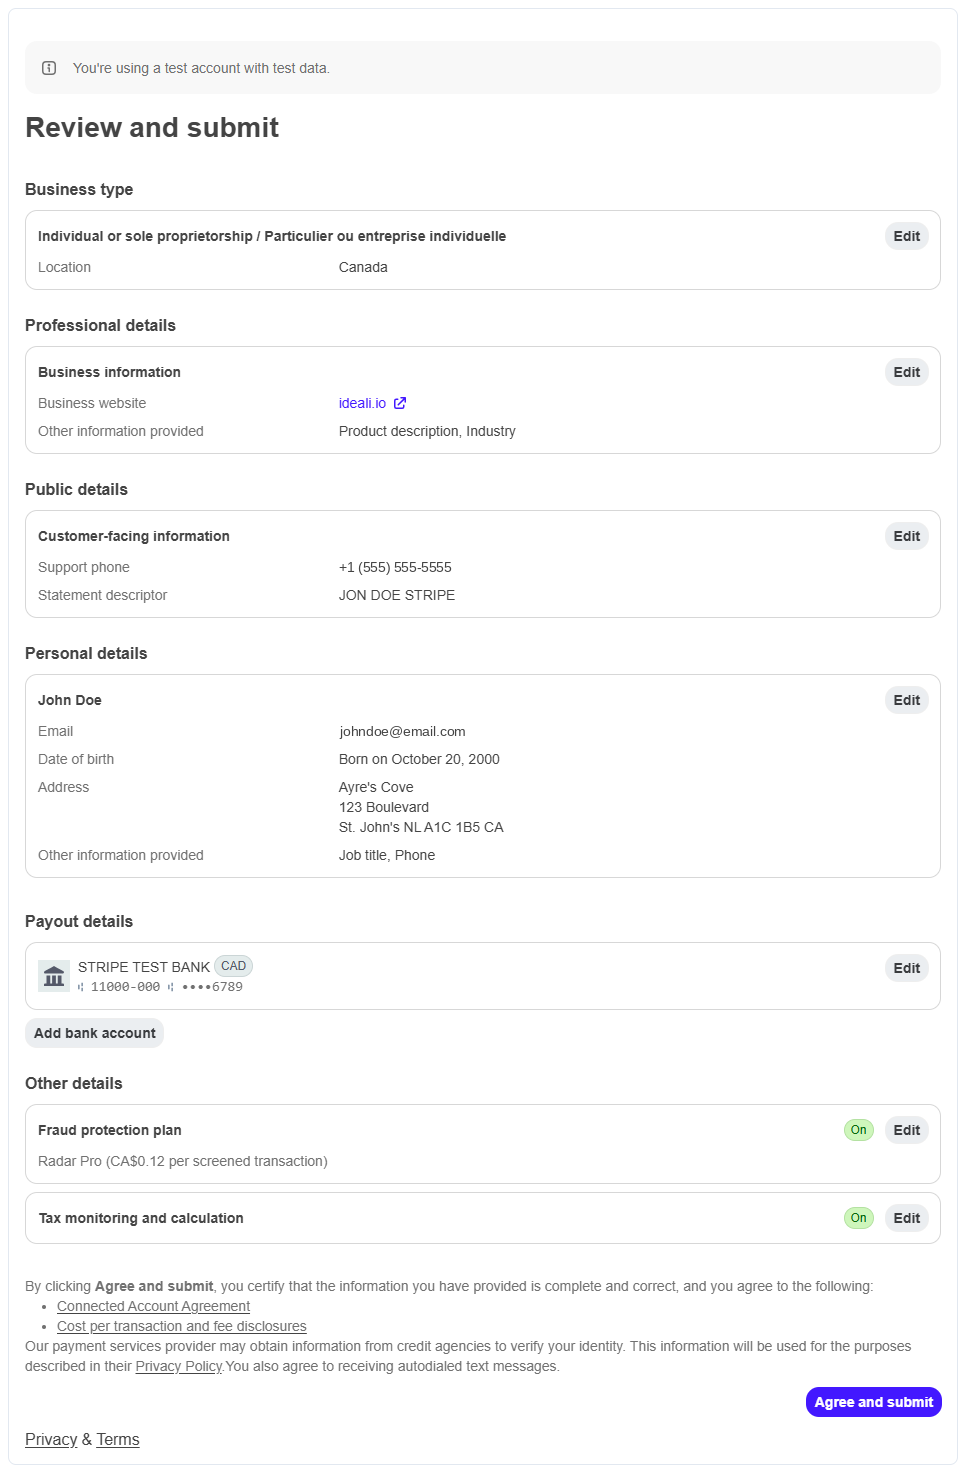Open the ideali.io website link

[362, 403]
